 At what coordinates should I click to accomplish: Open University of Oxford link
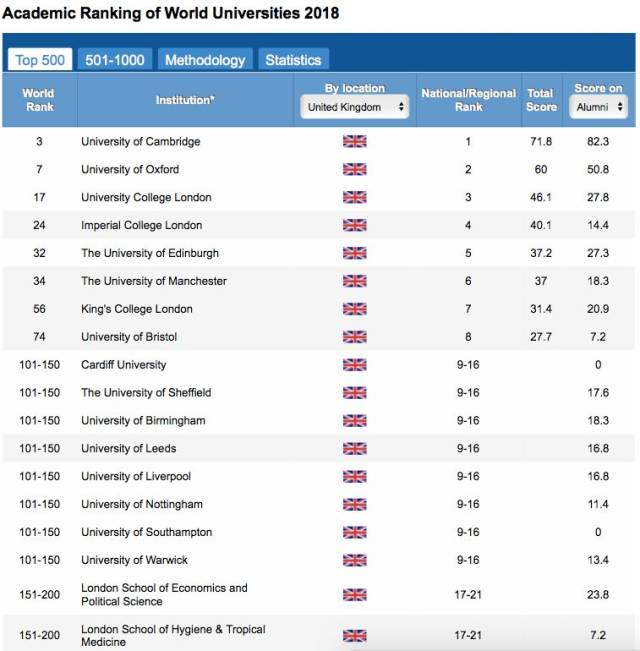(x=130, y=169)
